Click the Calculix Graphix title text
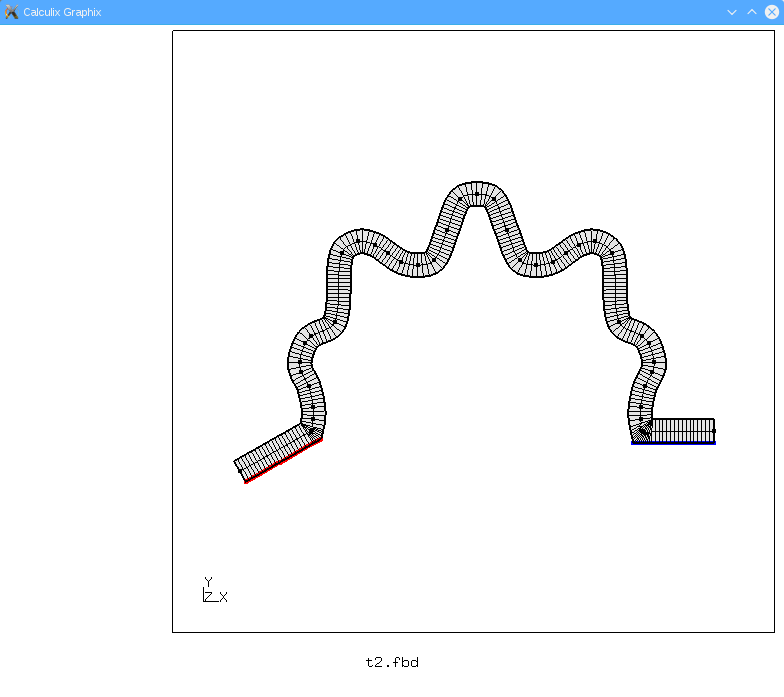The width and height of the screenshot is (784, 697). click(x=62, y=12)
